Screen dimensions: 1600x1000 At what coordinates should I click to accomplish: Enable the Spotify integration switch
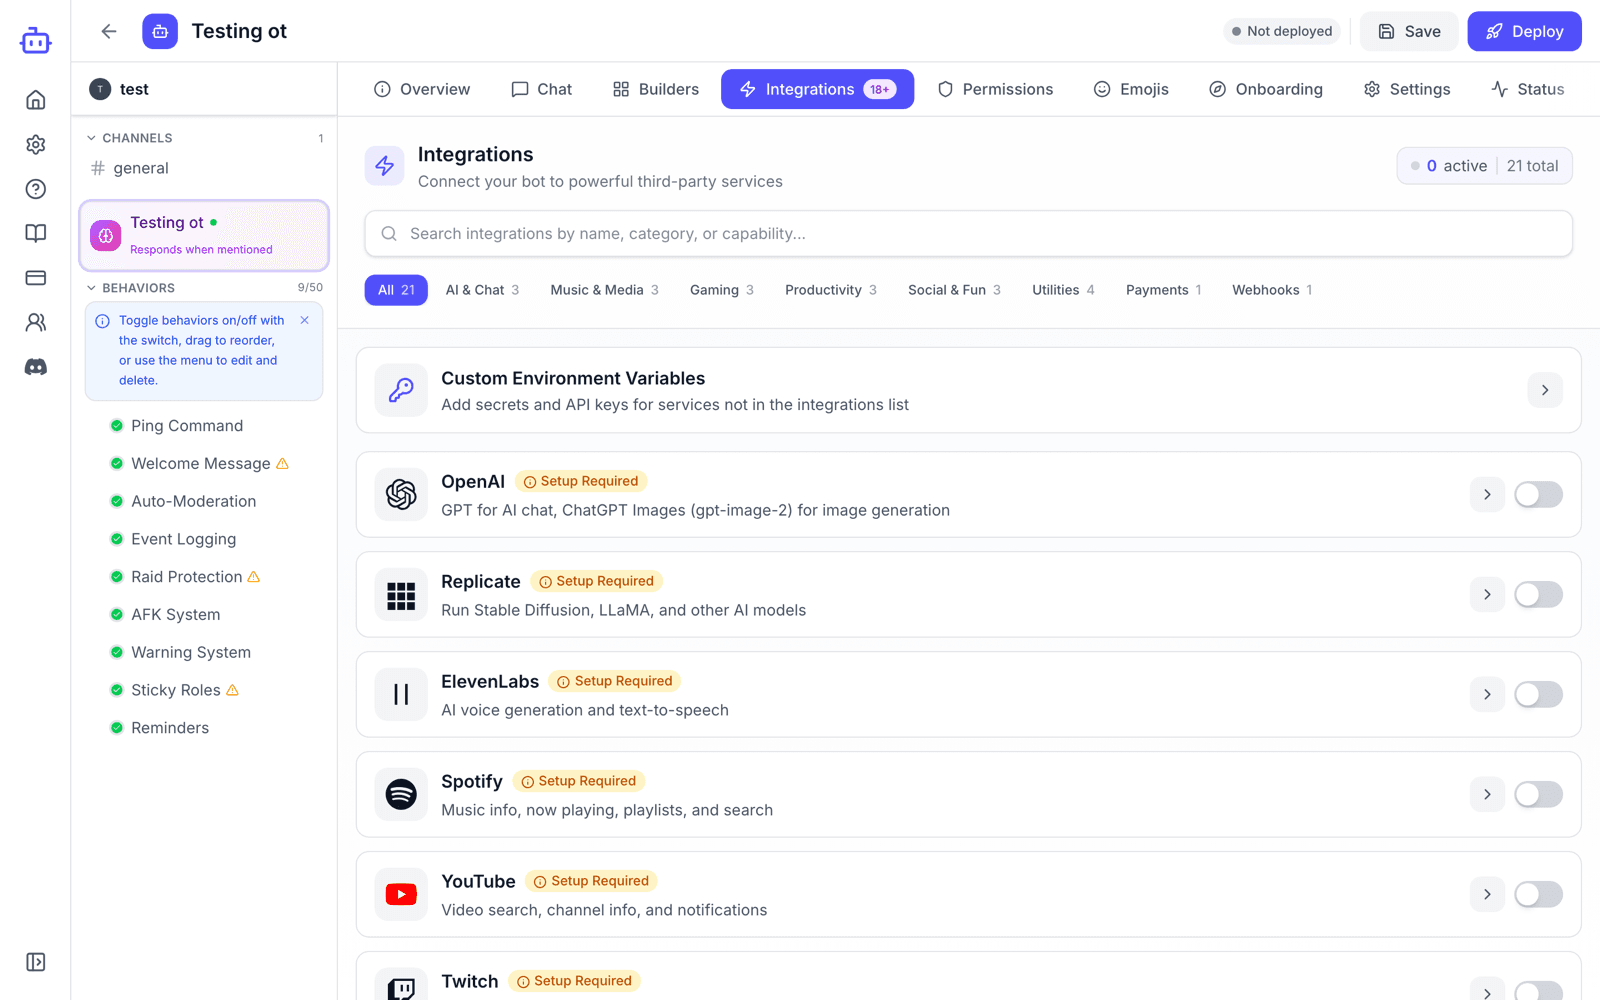click(x=1538, y=794)
